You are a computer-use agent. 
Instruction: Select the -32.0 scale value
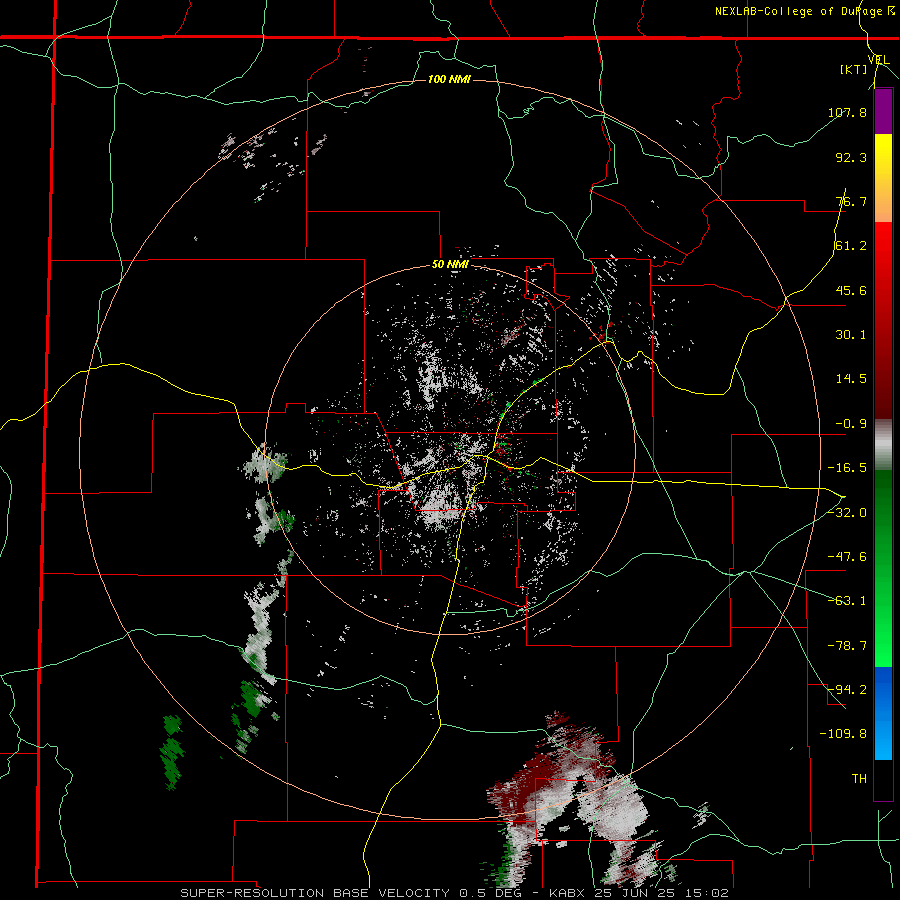pyautogui.click(x=847, y=513)
